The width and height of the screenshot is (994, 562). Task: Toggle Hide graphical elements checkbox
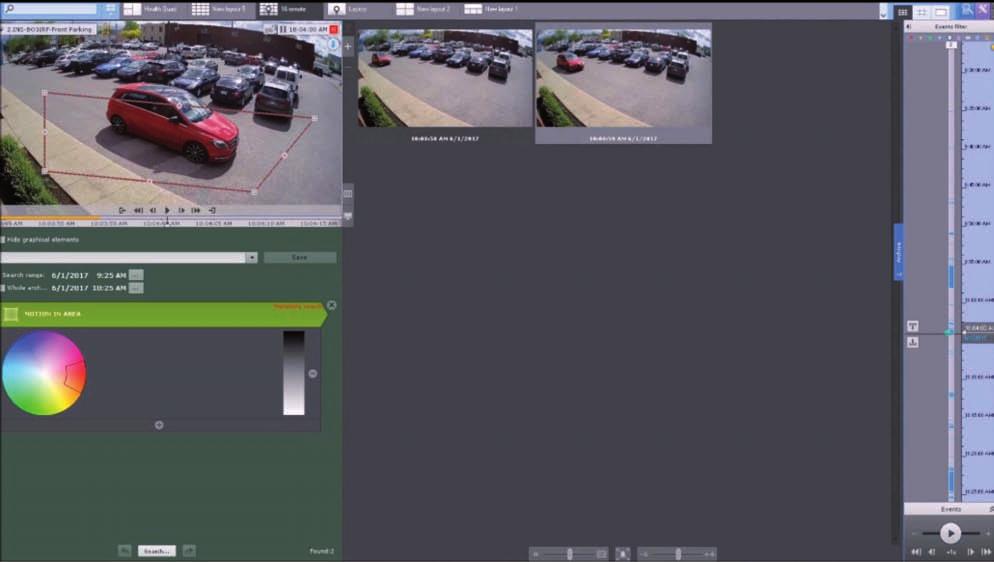(x=3, y=239)
